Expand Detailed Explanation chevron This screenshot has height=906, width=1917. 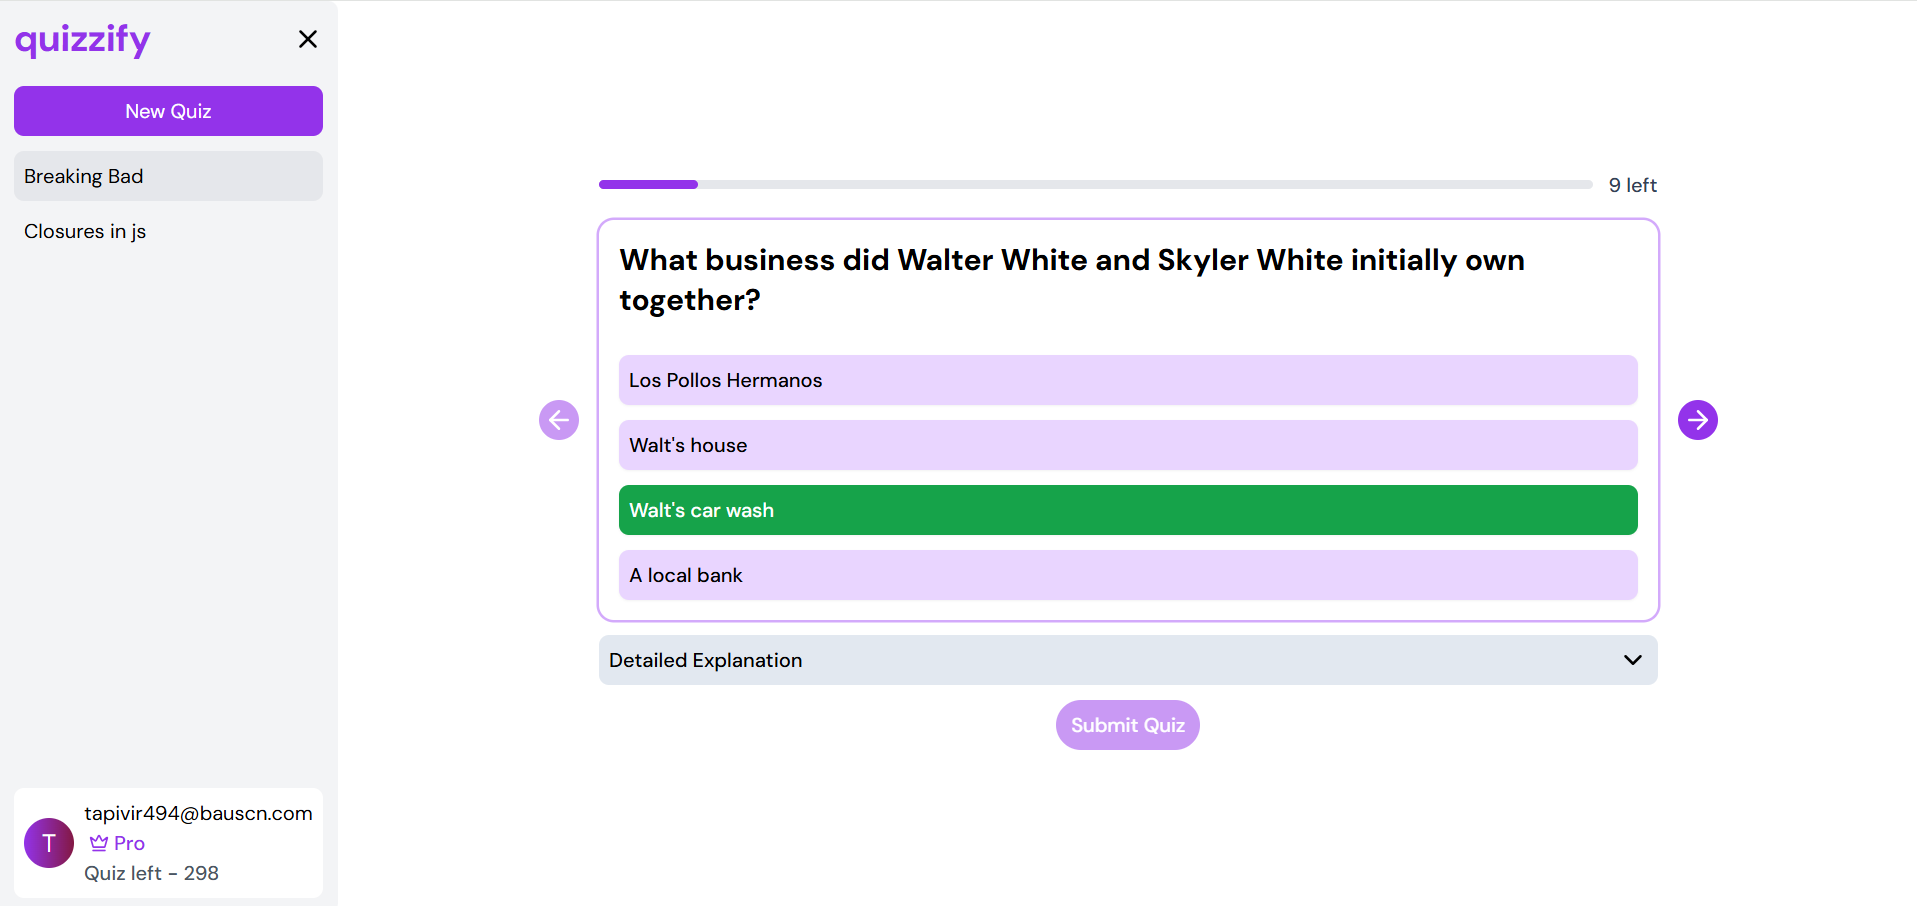[x=1632, y=660]
